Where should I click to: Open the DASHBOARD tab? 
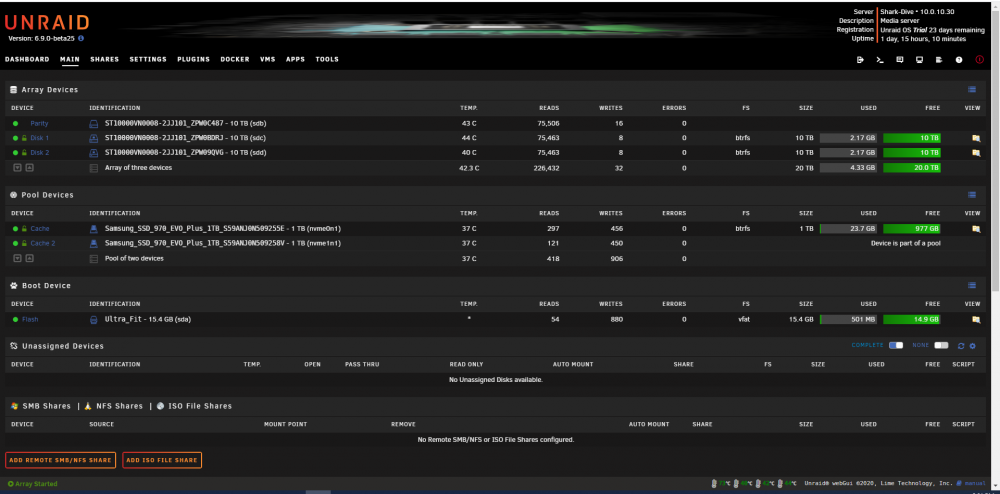pos(27,59)
